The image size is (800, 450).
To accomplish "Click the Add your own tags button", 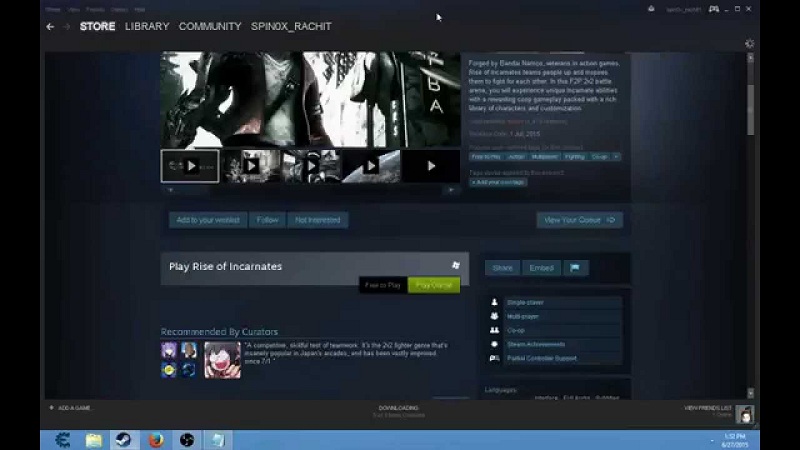I will click(498, 182).
